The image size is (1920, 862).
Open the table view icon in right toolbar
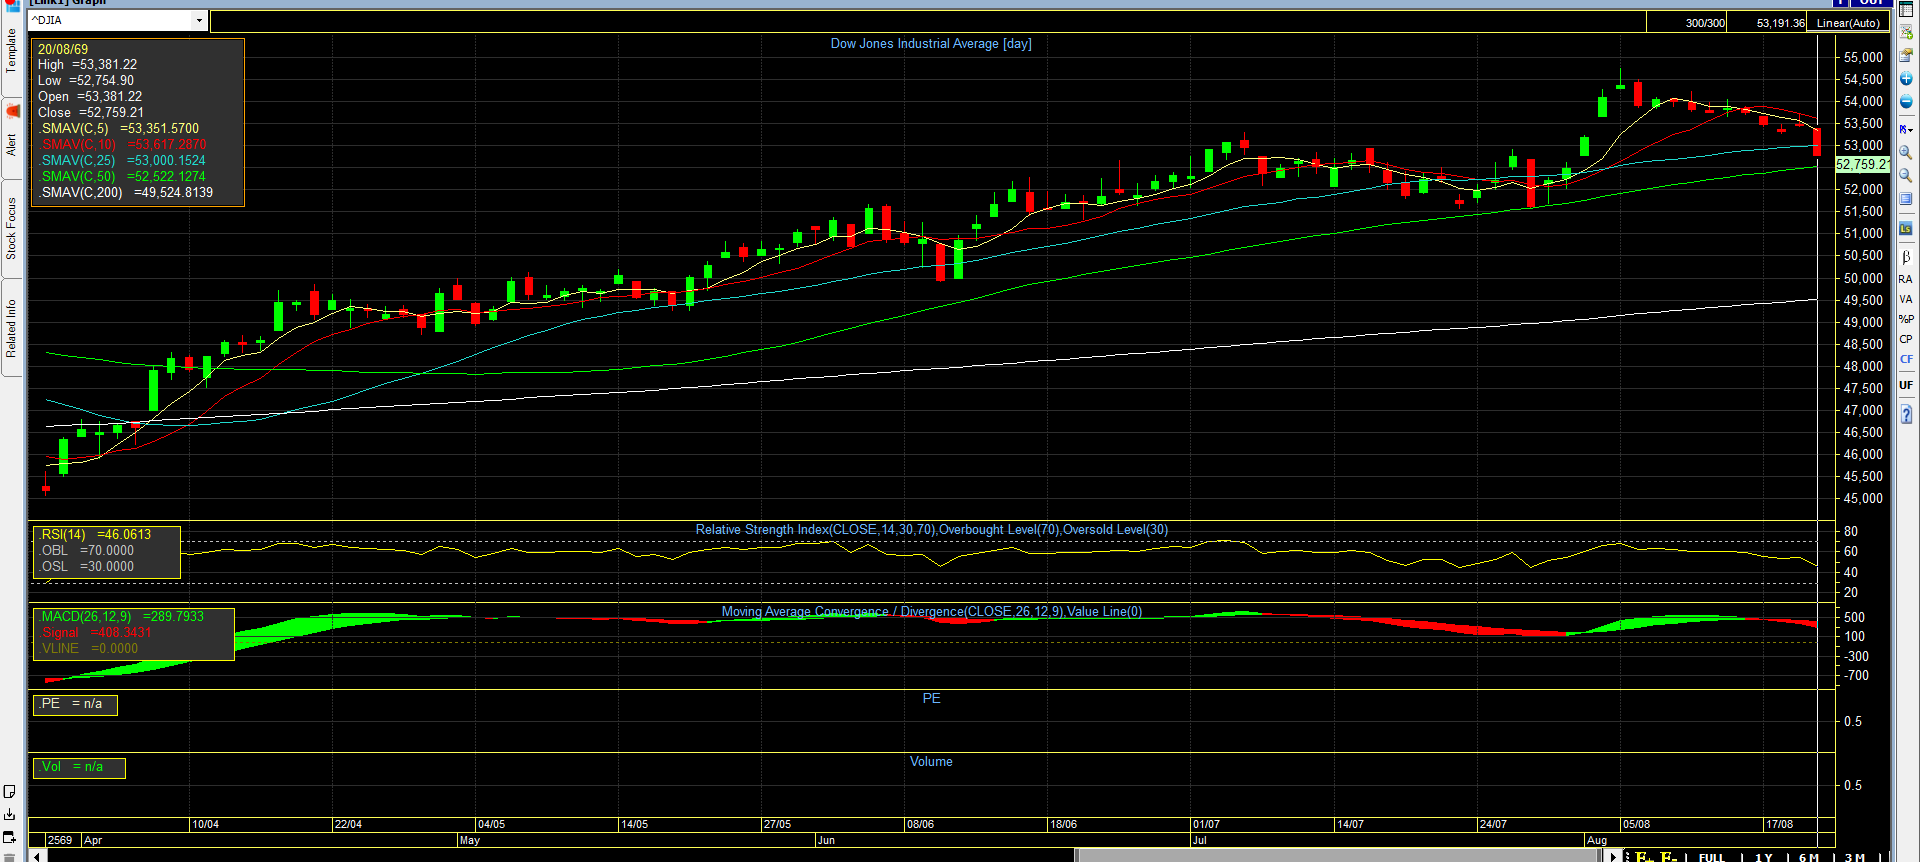pyautogui.click(x=1906, y=9)
